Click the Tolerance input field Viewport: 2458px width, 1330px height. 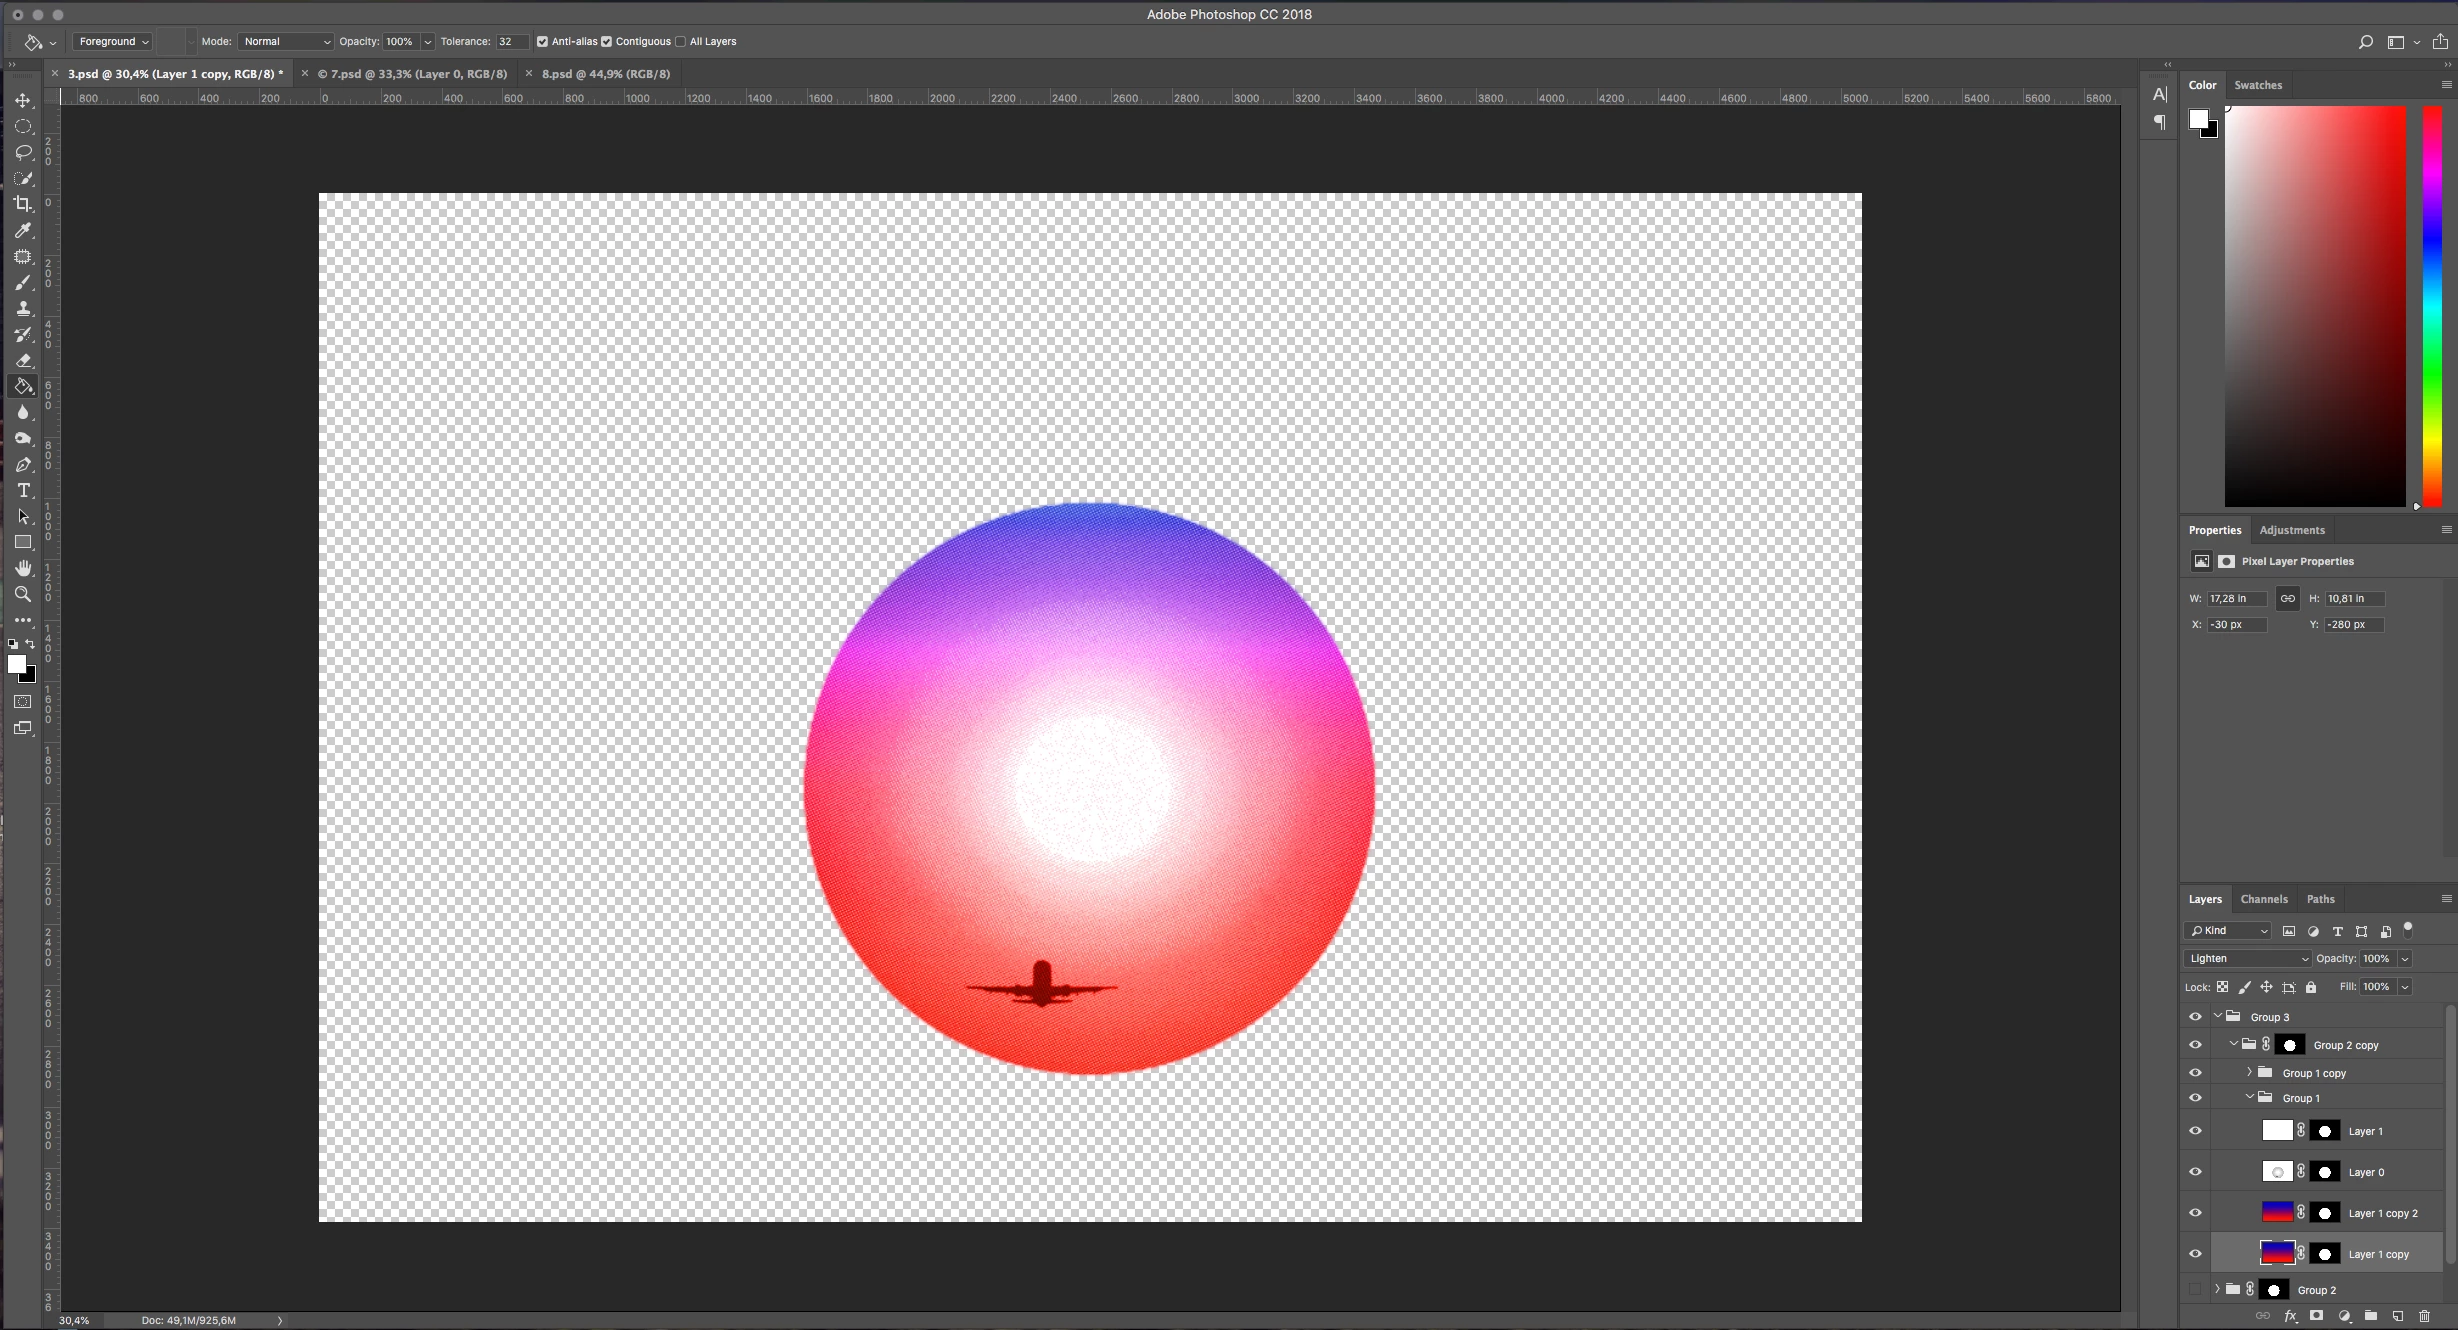[510, 42]
